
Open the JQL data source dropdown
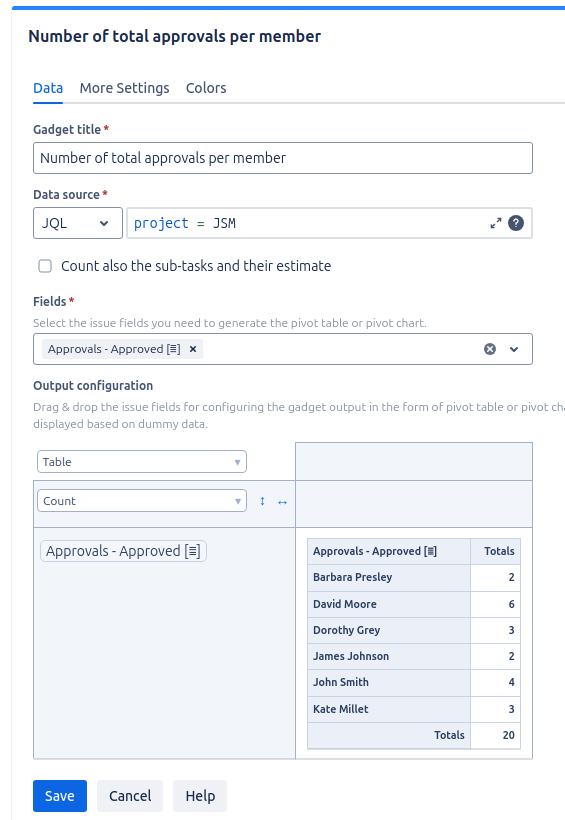tap(78, 223)
